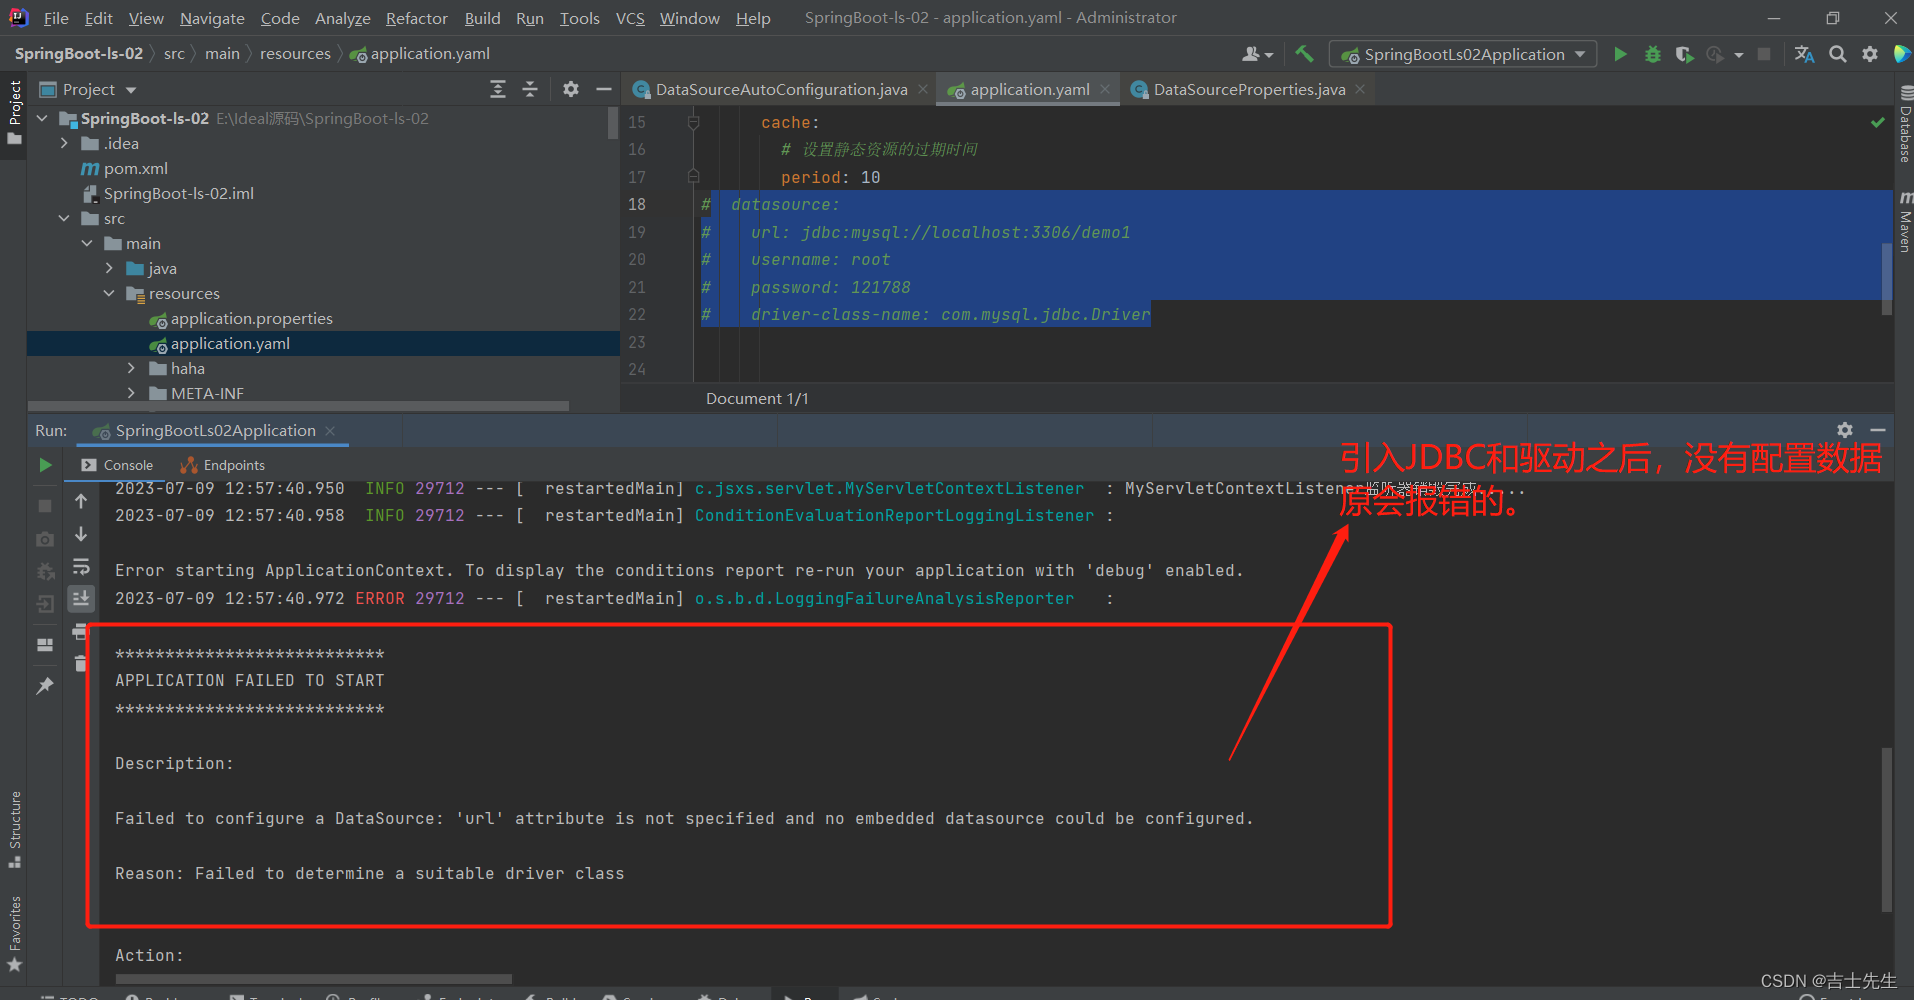The height and width of the screenshot is (1000, 1914).
Task: Click fold marker at line 17
Action: 693,176
